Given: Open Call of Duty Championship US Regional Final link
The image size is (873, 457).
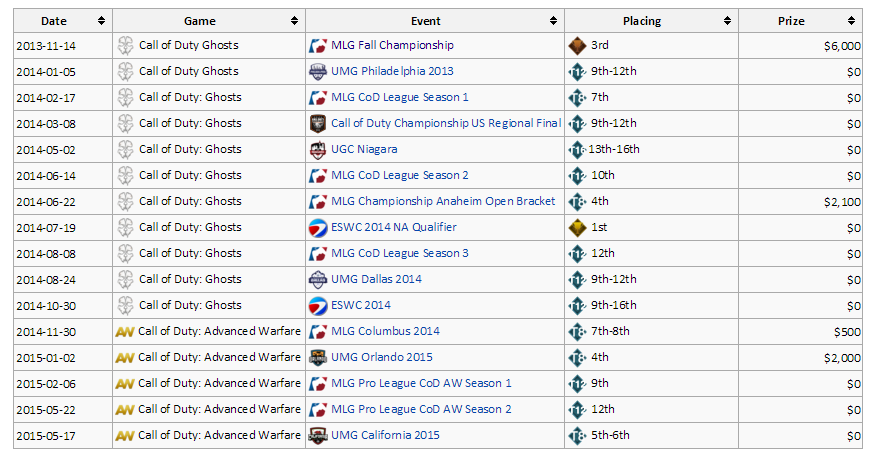Looking at the screenshot, I should click(x=446, y=123).
